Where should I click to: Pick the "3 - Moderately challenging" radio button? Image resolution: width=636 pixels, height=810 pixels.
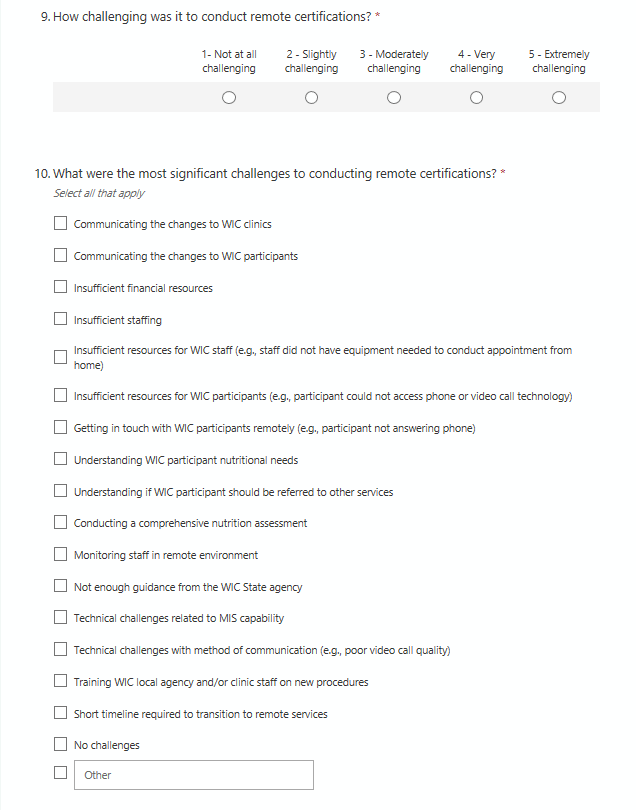point(394,98)
